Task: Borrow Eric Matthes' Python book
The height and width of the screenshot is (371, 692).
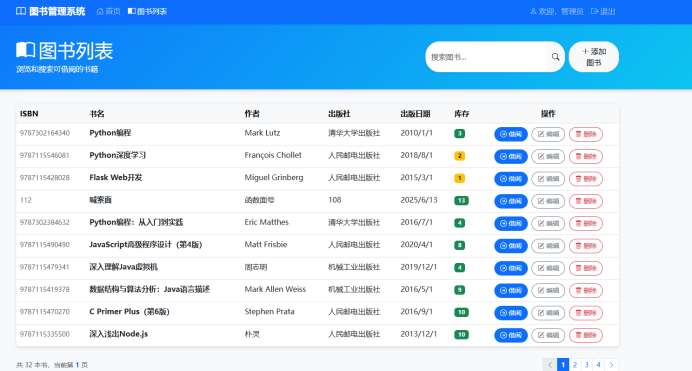Action: (511, 223)
